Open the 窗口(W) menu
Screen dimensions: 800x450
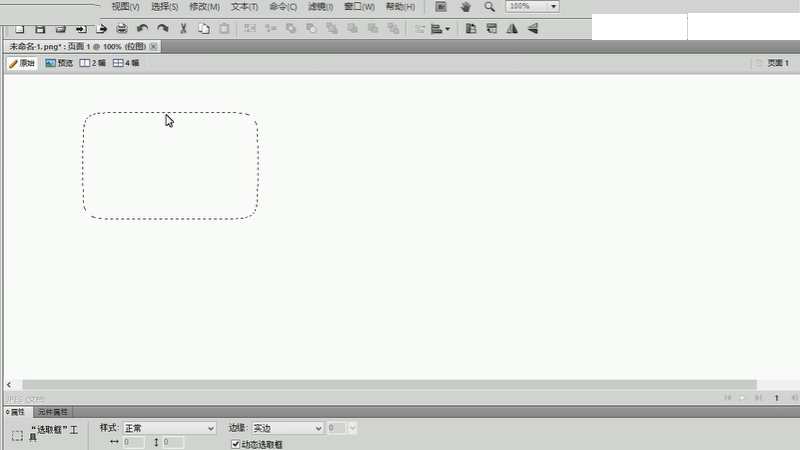(359, 7)
